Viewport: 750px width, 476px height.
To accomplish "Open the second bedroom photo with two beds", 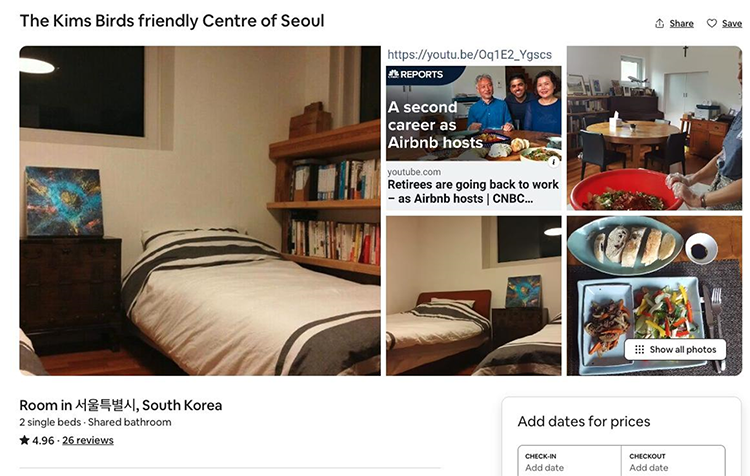I will (474, 296).
